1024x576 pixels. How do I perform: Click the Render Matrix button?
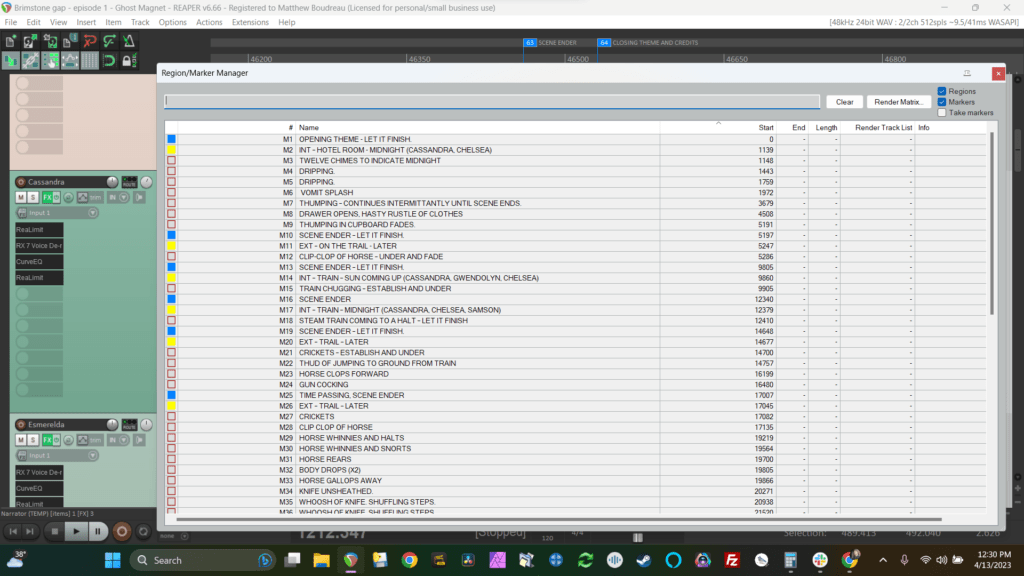coord(898,102)
